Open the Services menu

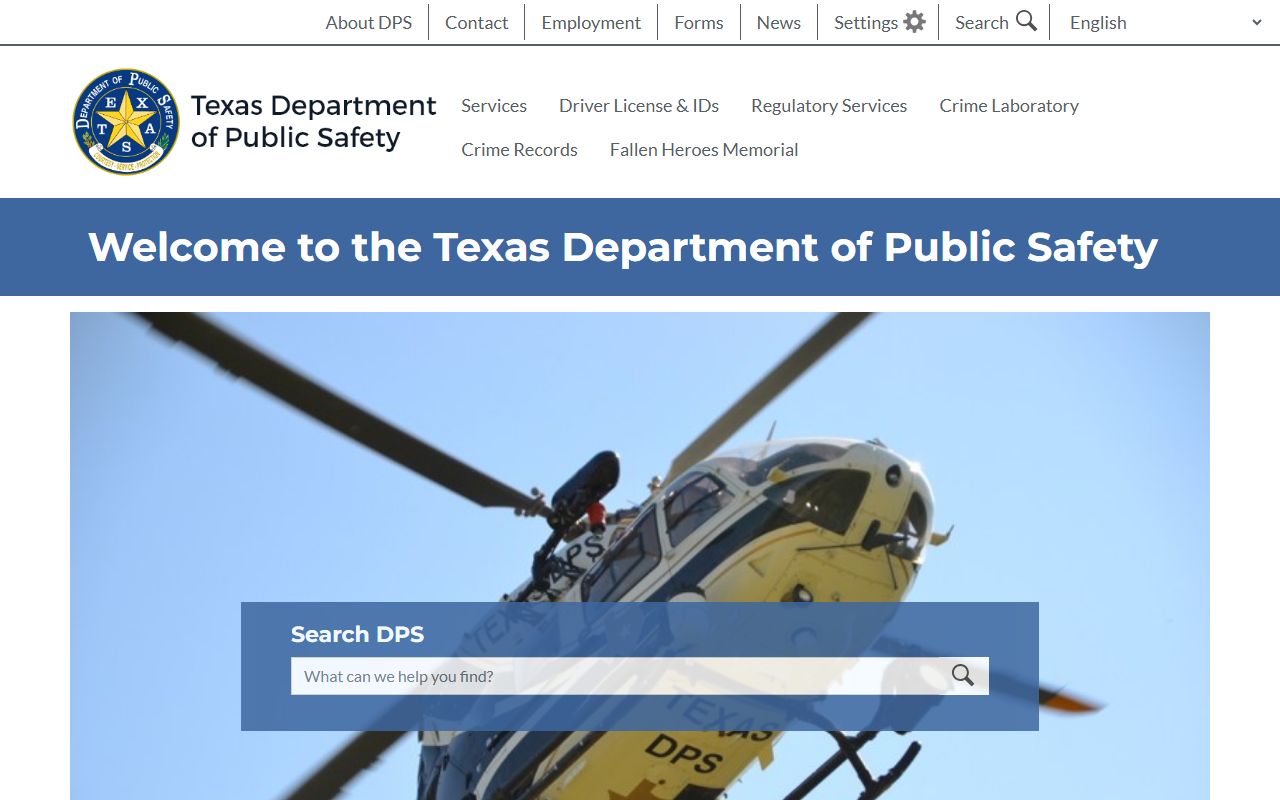tap(494, 106)
